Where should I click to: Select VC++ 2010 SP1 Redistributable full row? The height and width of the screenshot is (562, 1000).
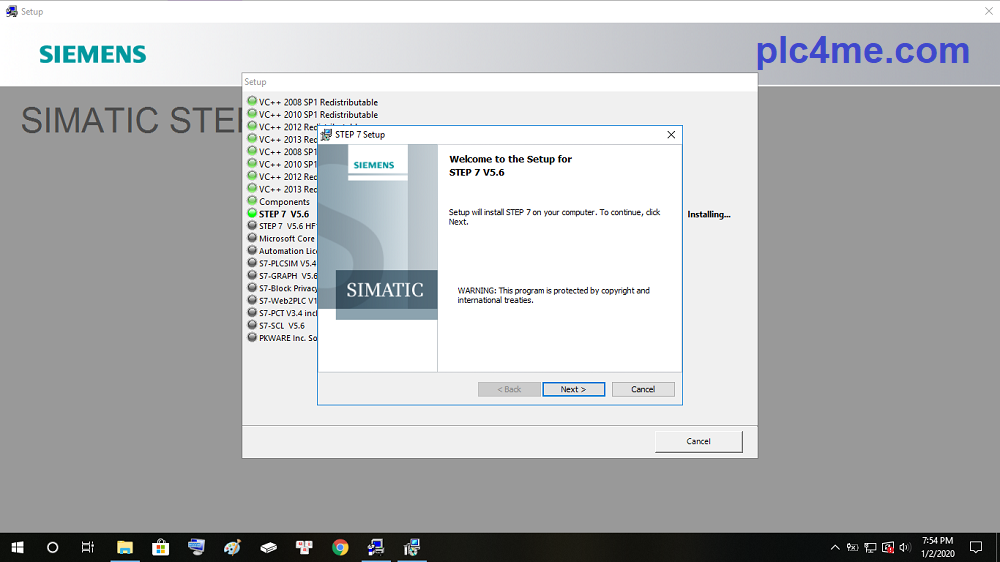[x=312, y=115]
